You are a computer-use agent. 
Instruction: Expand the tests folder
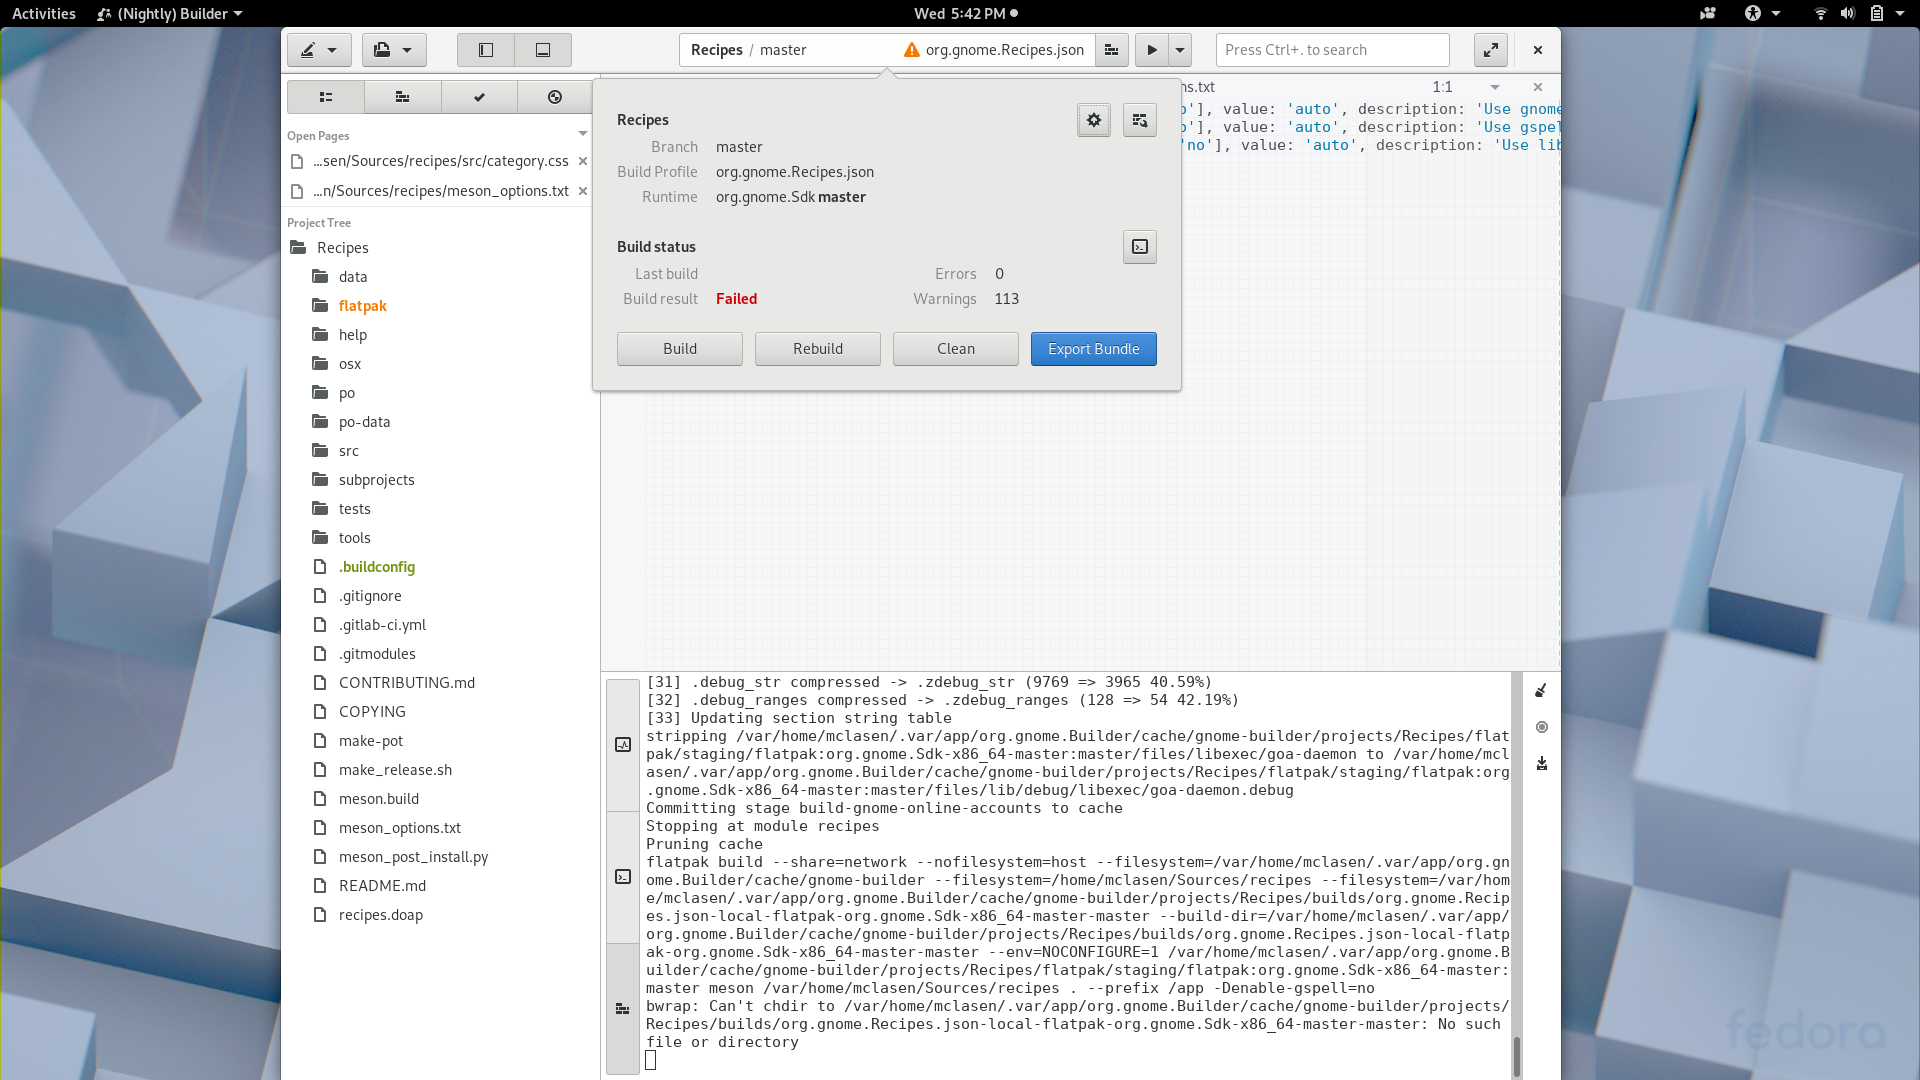pos(354,509)
